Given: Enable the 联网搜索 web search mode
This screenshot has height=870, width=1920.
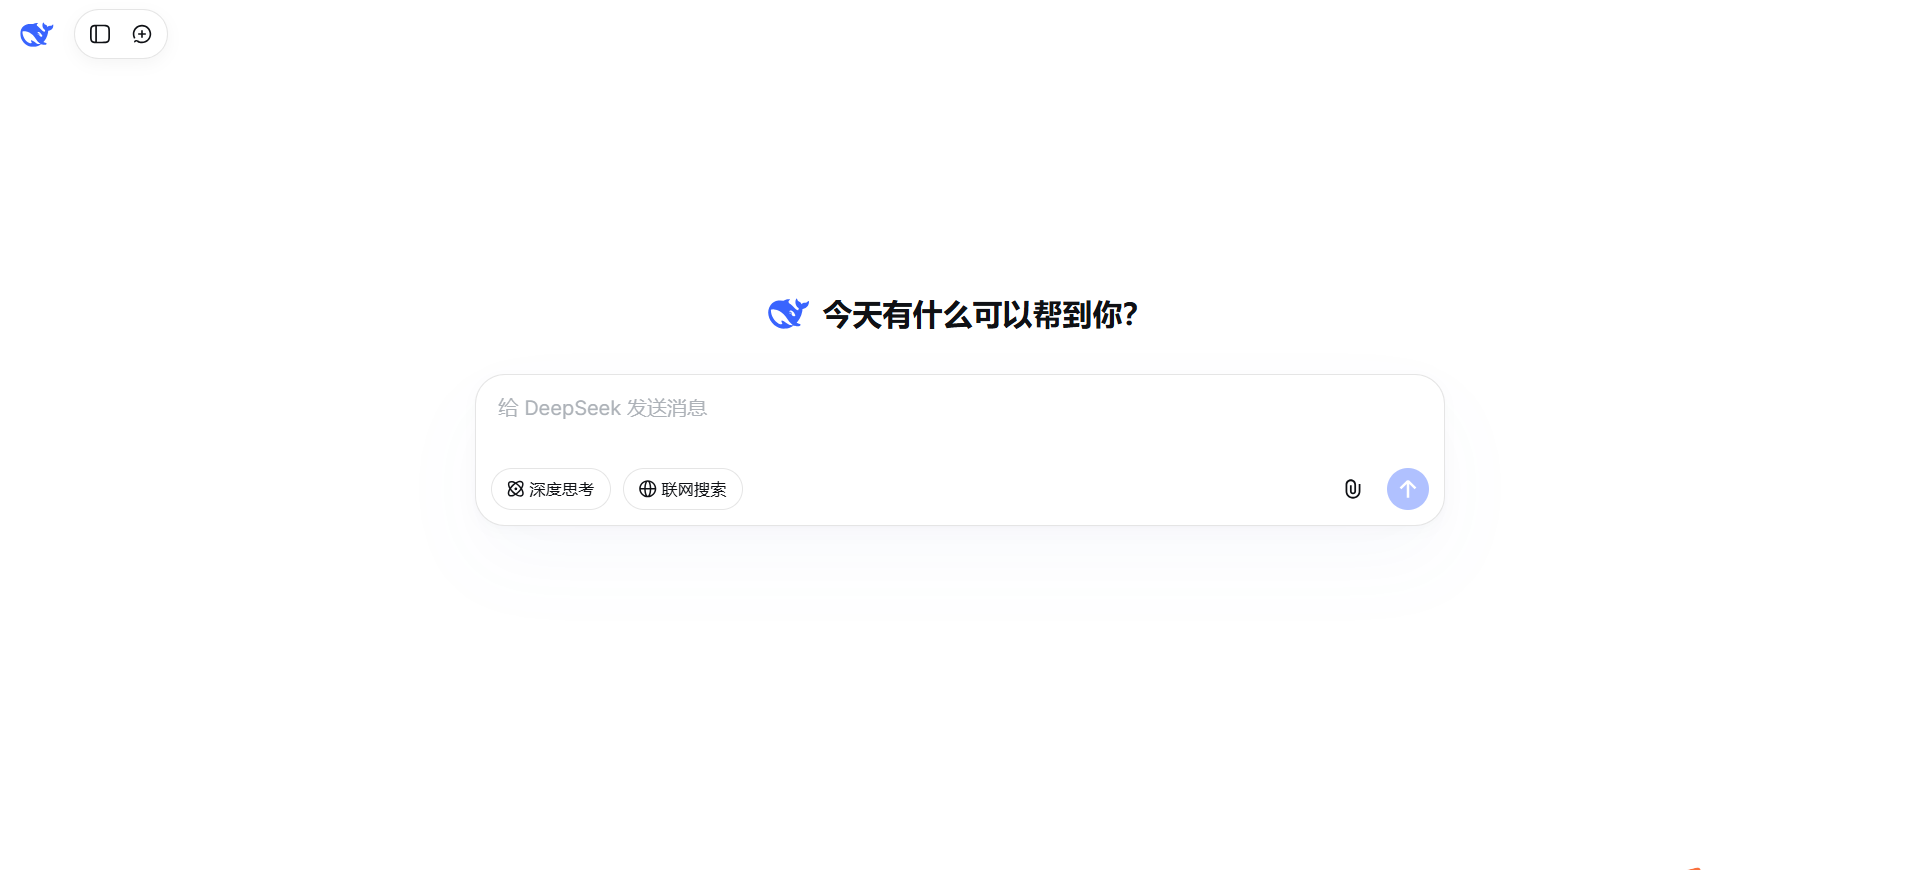Looking at the screenshot, I should (x=683, y=489).
